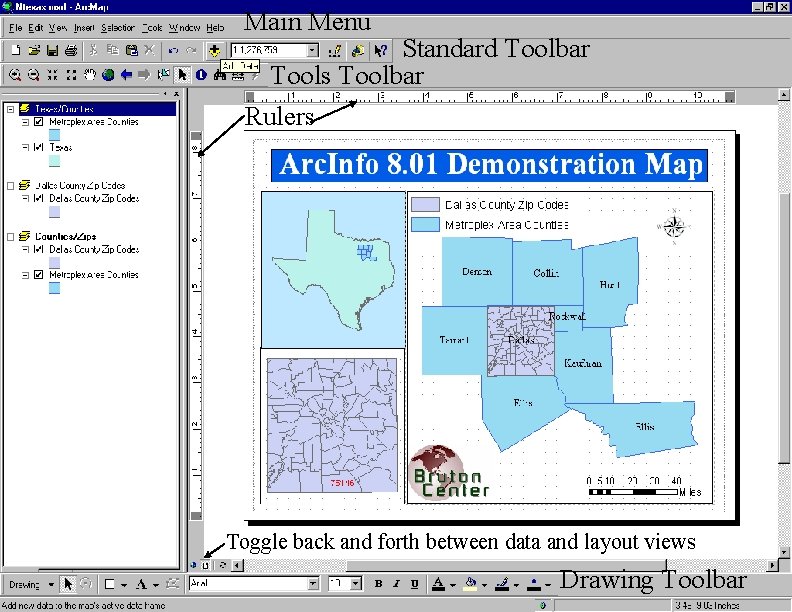Select the Measure ruler tool
Viewport: 792px width, 612px height.
click(238, 77)
